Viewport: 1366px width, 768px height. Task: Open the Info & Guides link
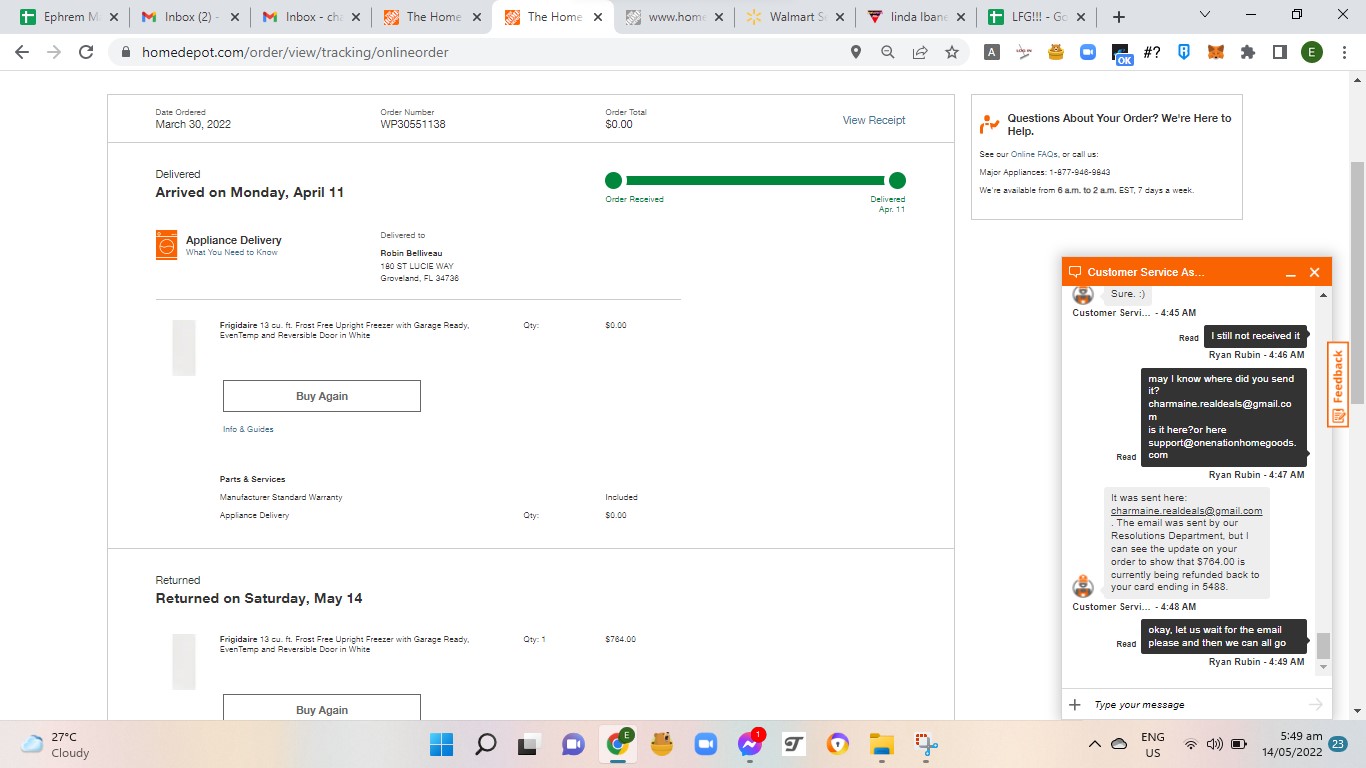[x=248, y=429]
